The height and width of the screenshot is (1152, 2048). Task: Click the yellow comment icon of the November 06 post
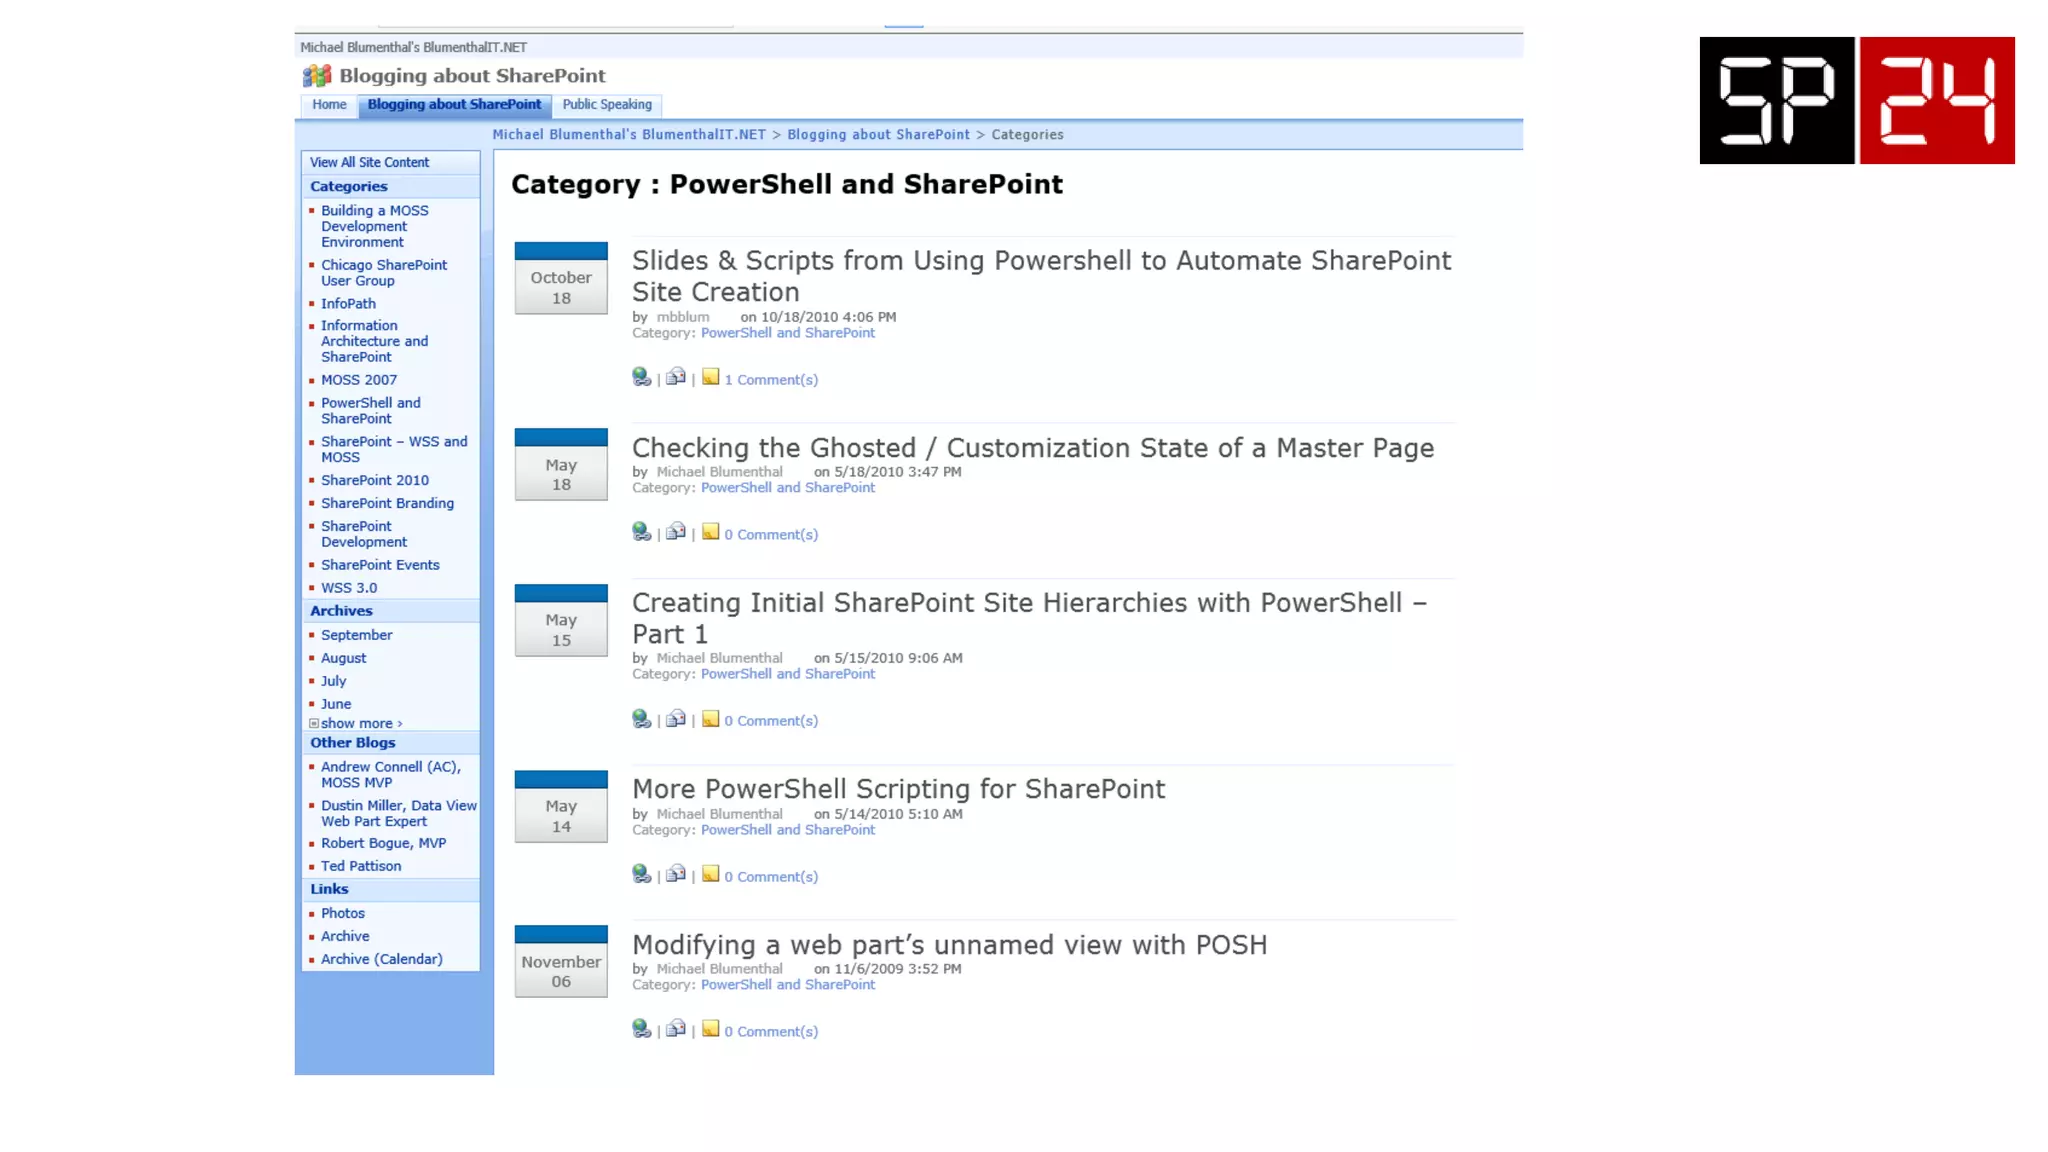(x=710, y=1029)
